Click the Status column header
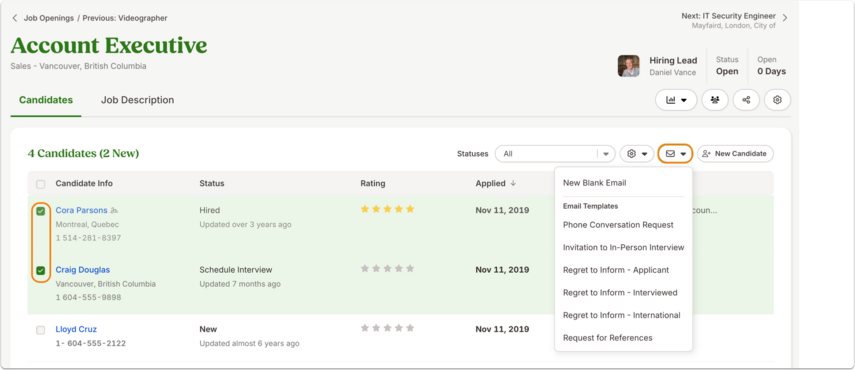The image size is (855, 370). 212,184
